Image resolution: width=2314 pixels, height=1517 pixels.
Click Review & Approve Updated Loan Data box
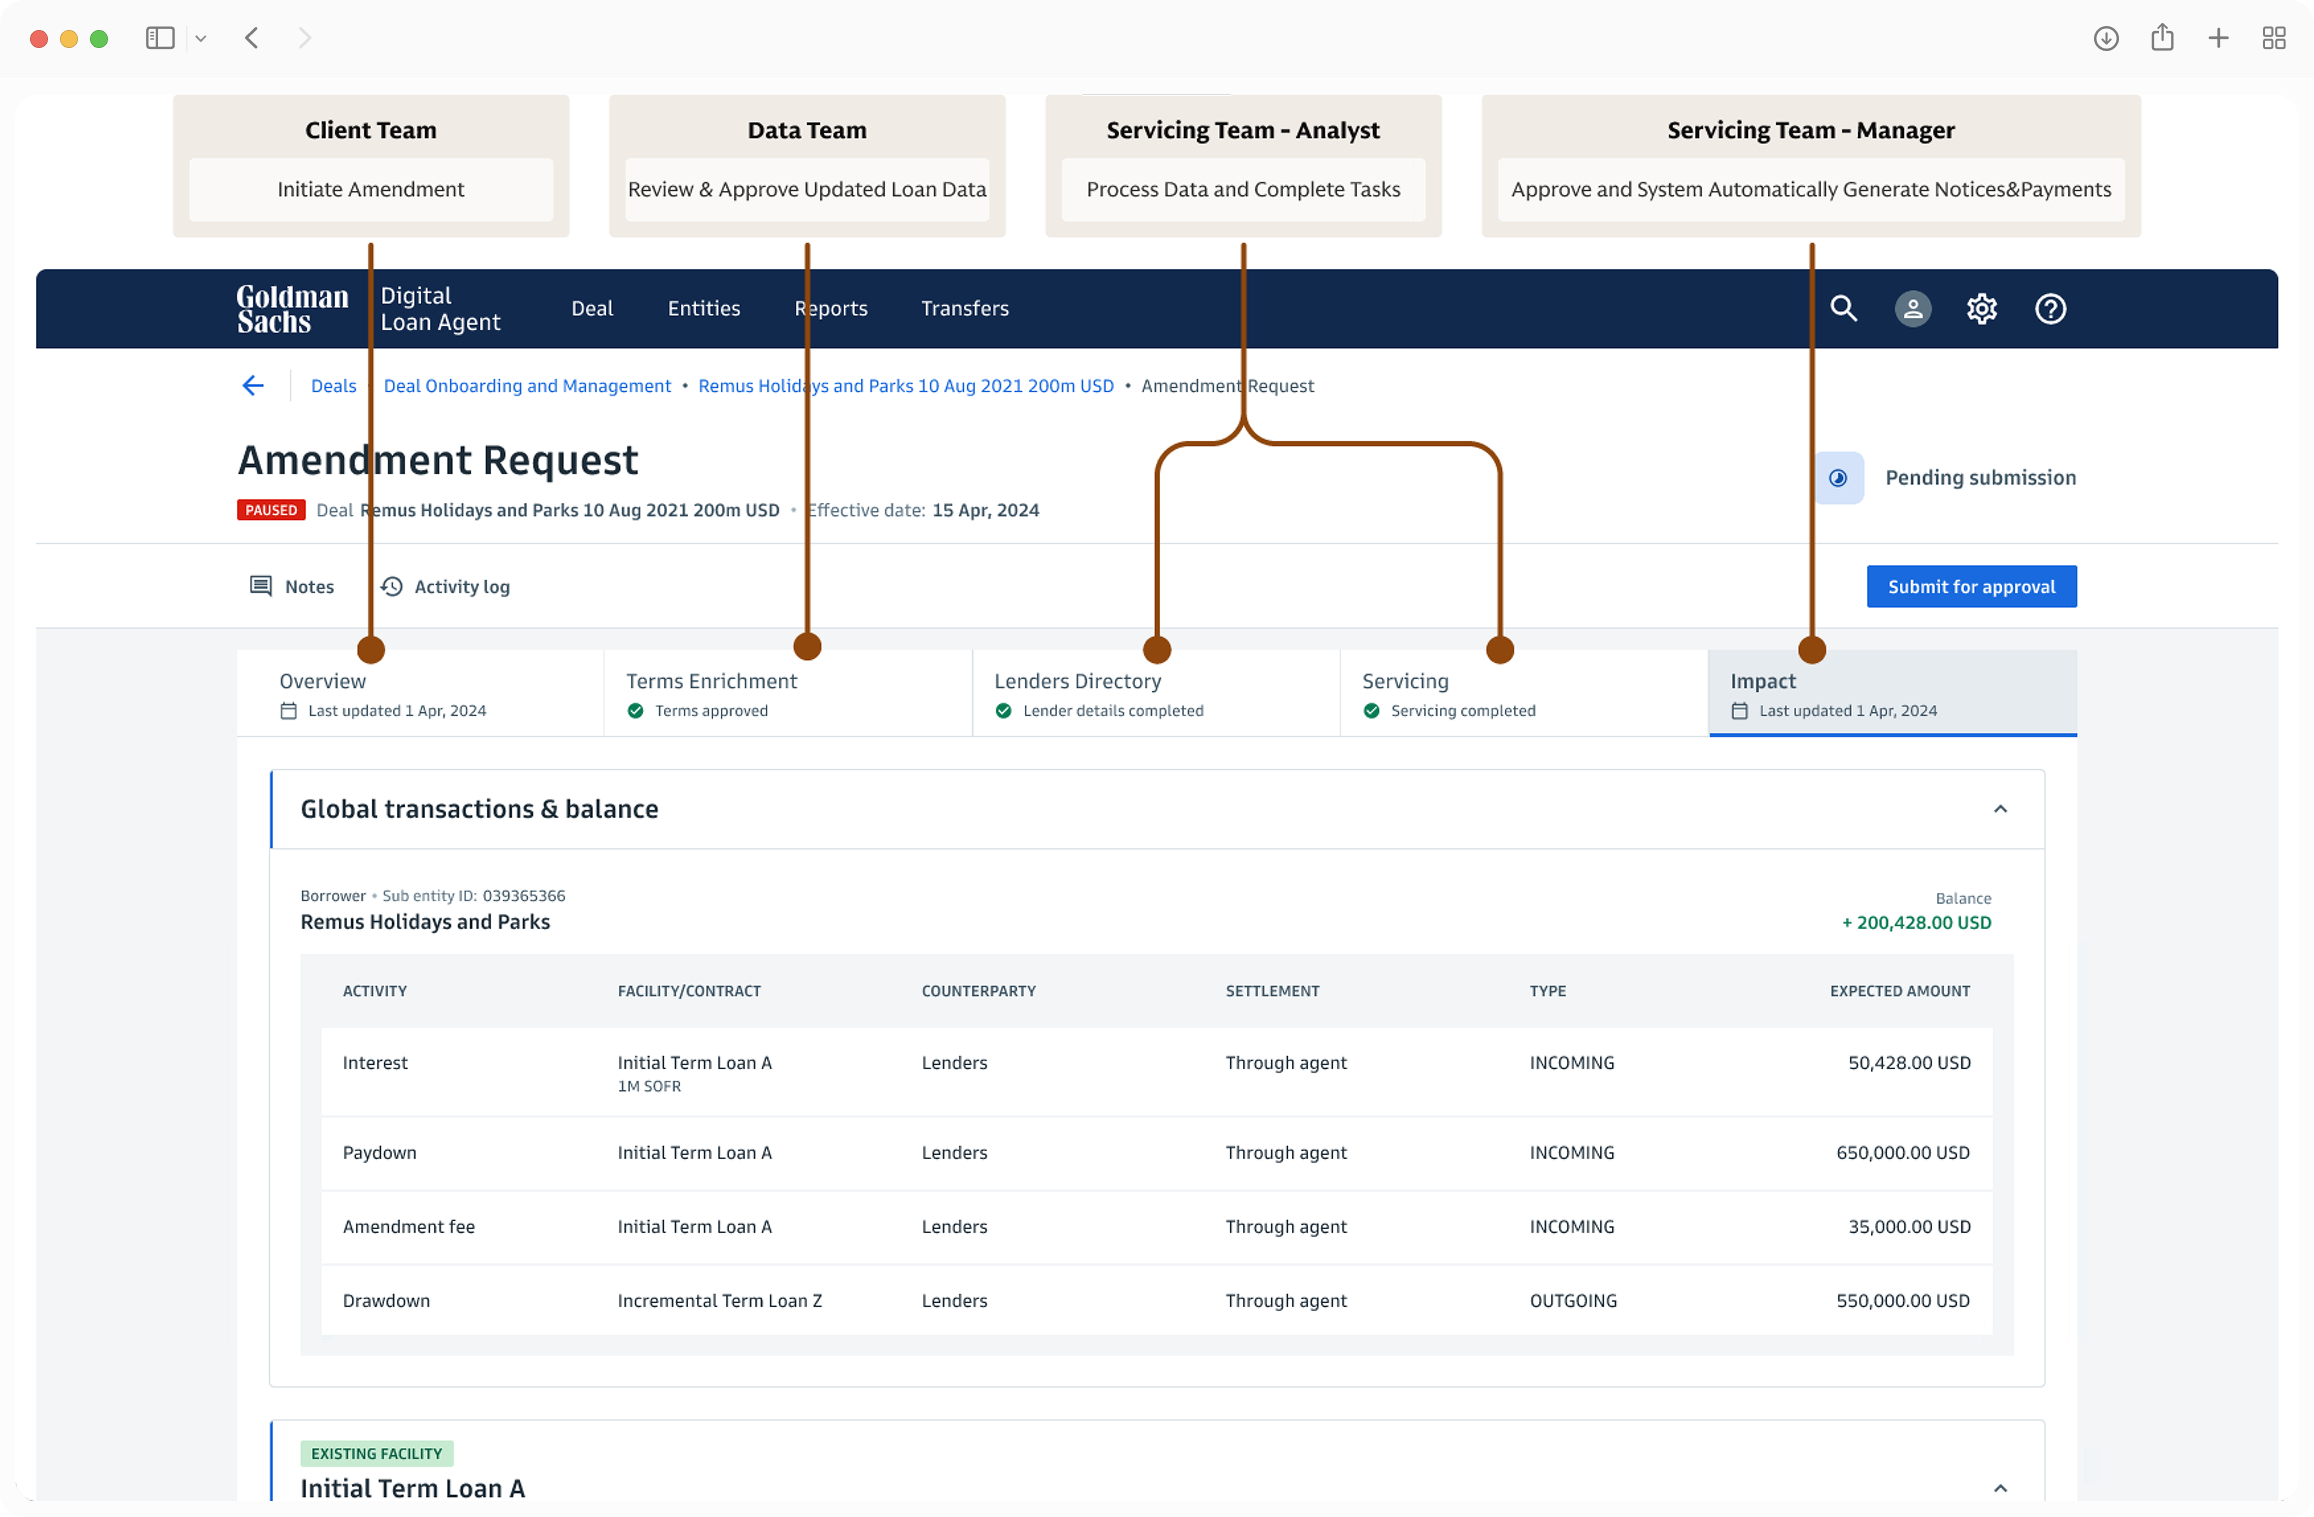pos(807,189)
